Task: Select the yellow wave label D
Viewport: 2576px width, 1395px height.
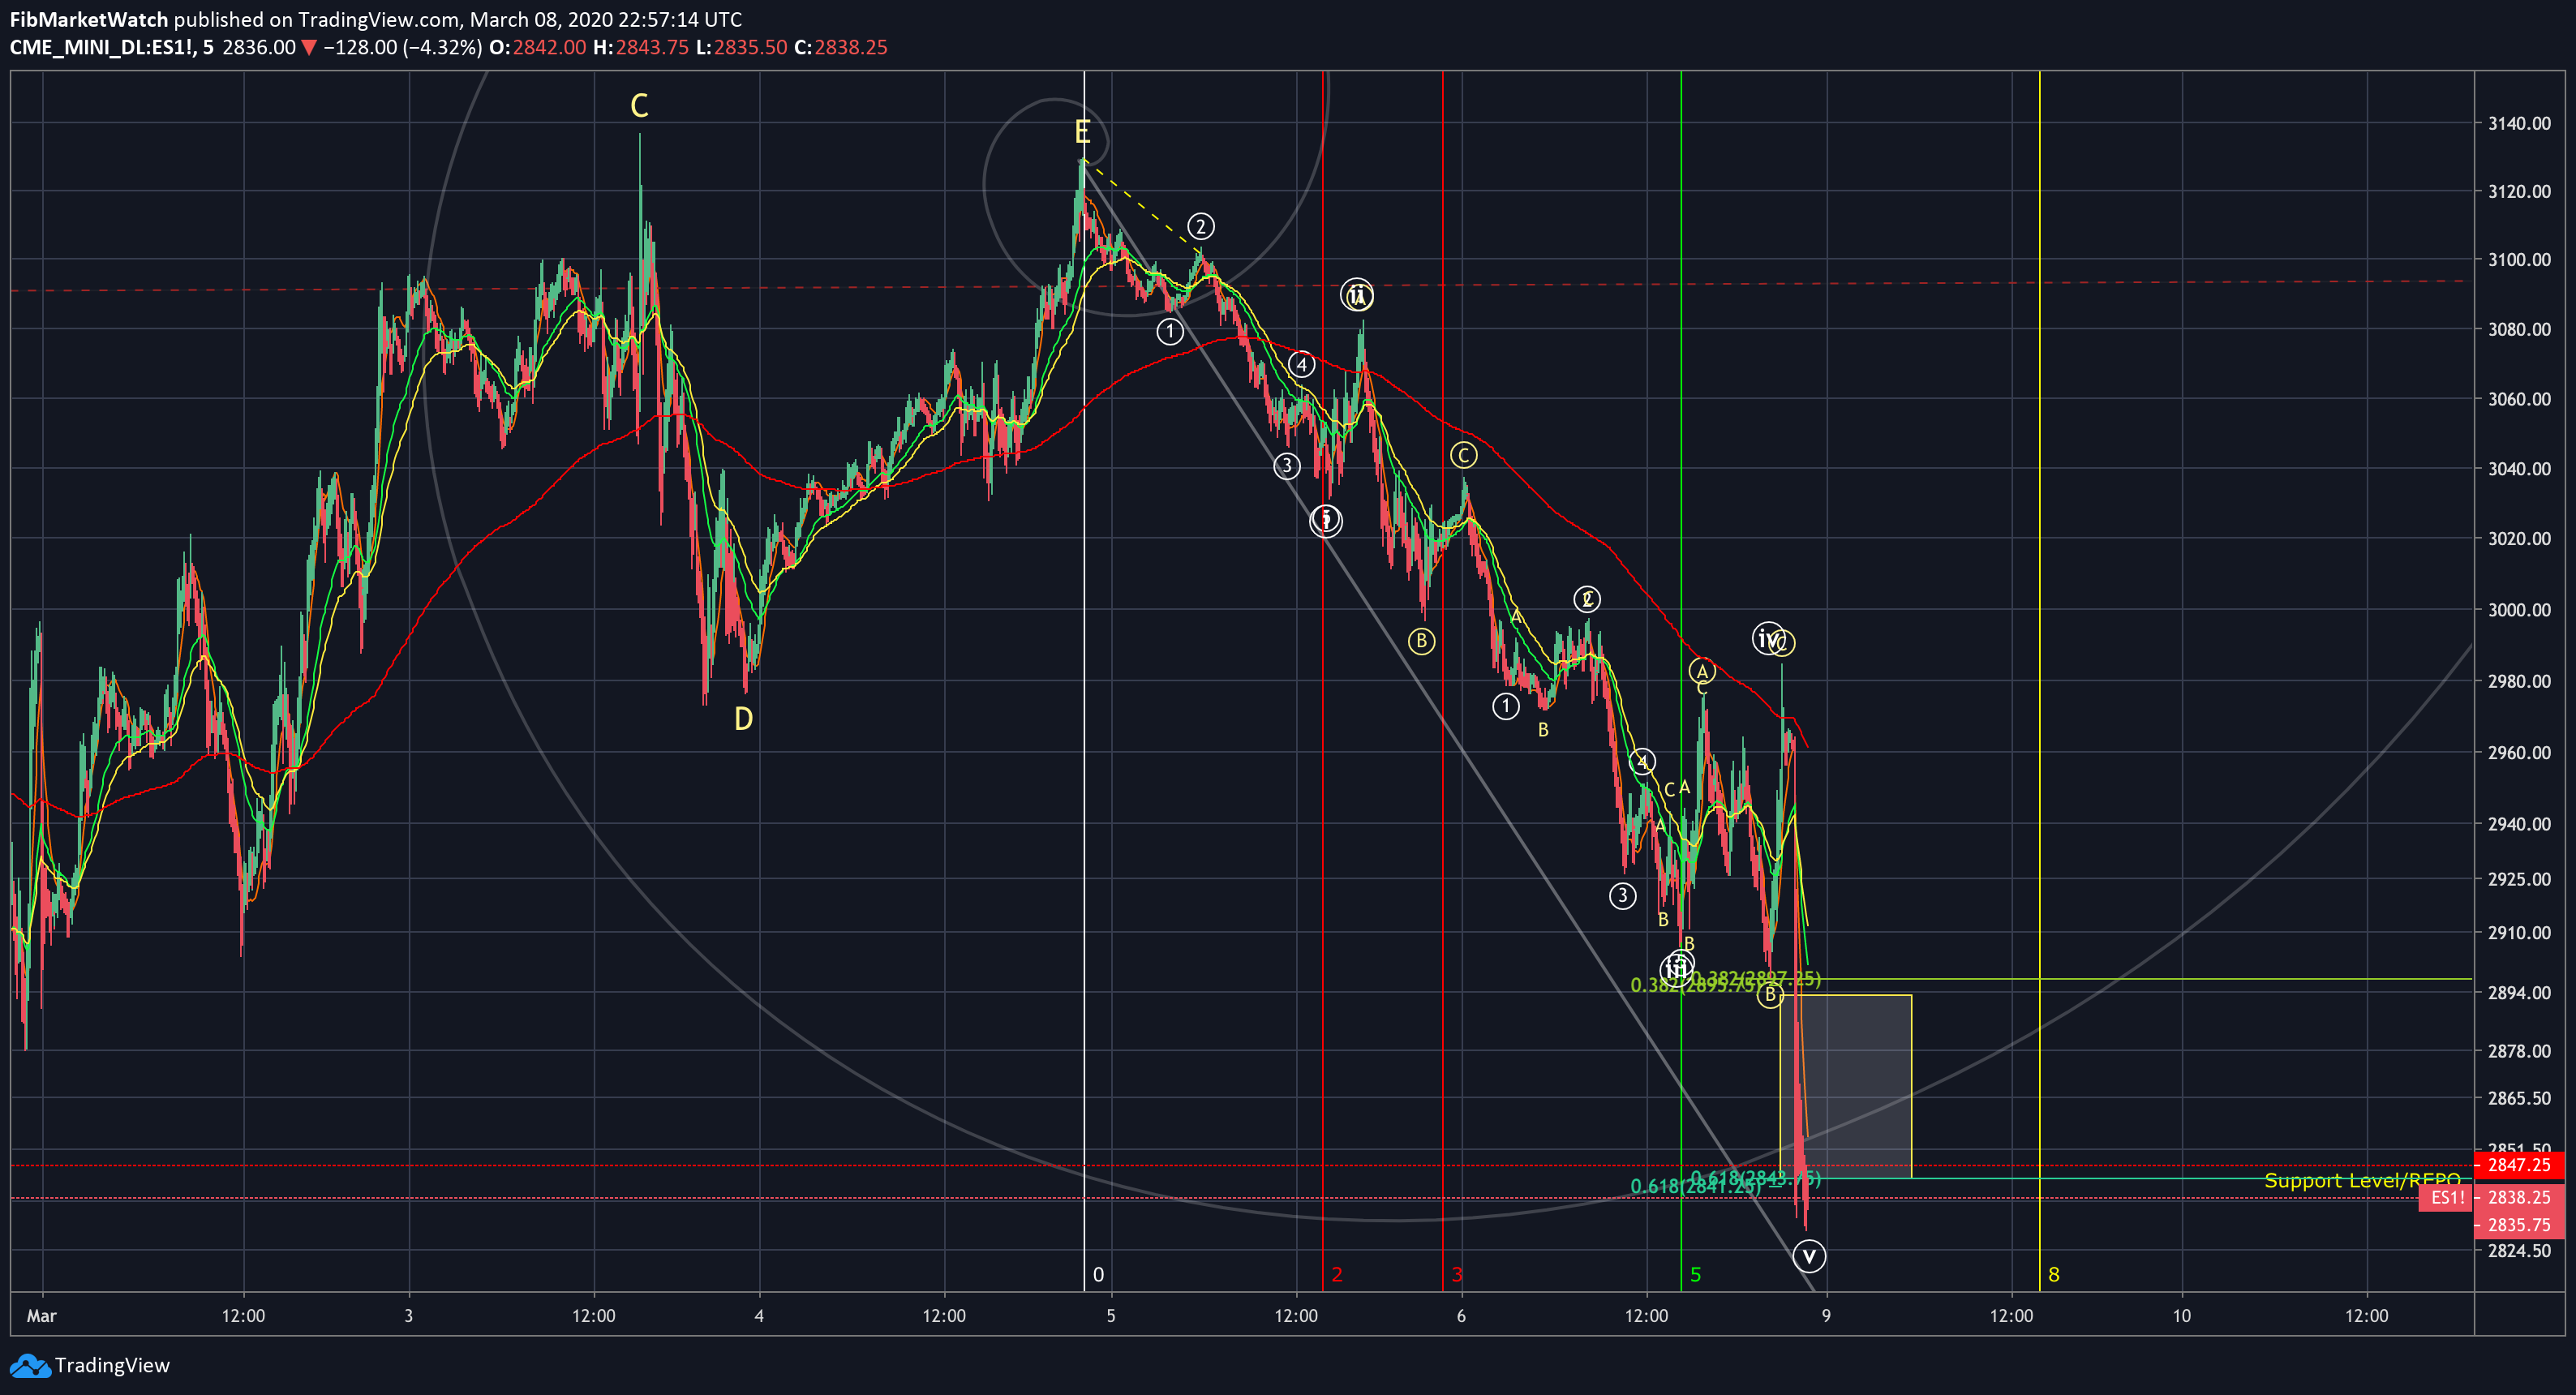Action: point(743,718)
